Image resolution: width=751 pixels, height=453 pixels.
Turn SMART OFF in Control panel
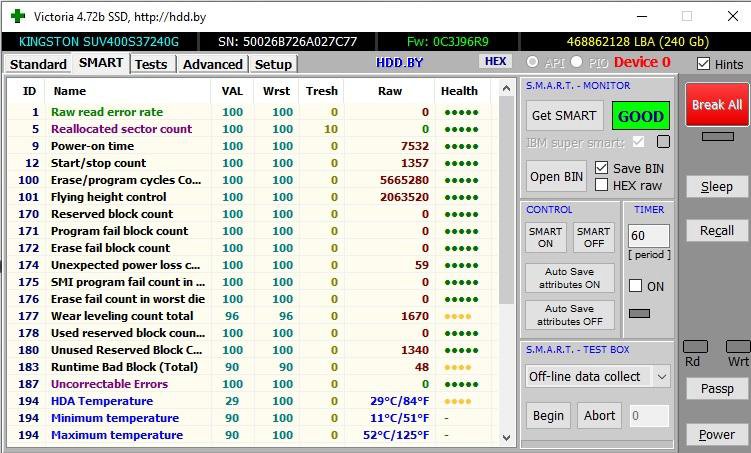click(593, 237)
